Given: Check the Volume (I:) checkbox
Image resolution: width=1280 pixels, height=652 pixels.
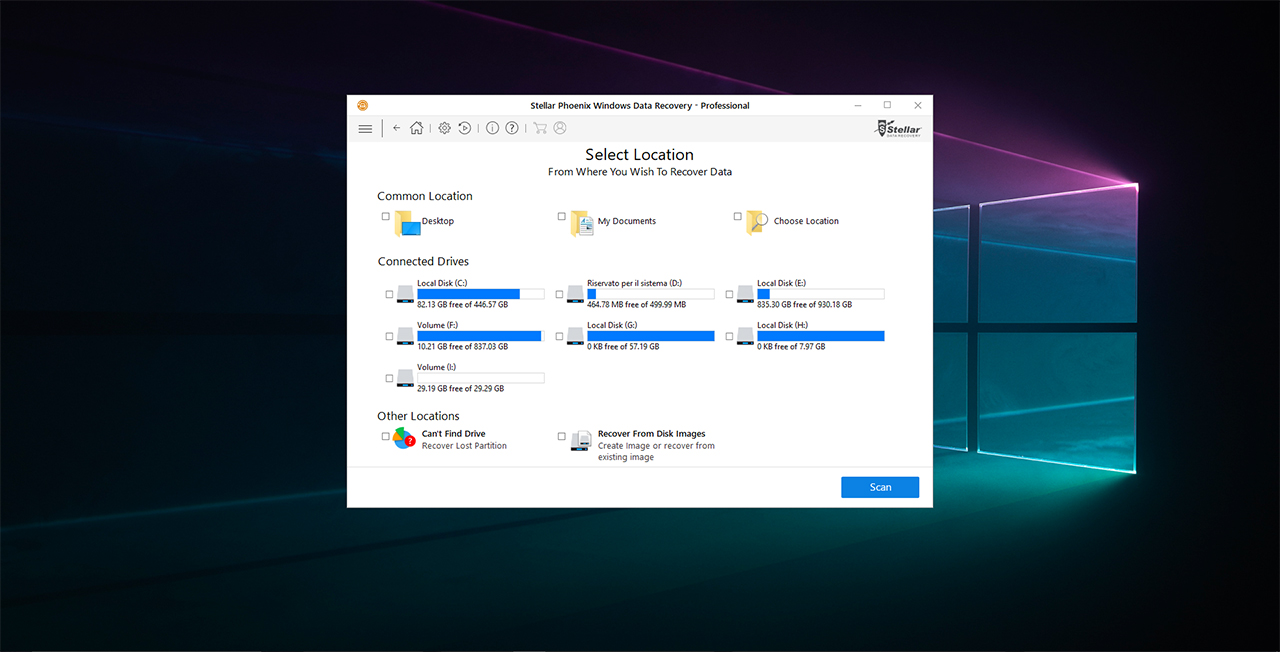Looking at the screenshot, I should (389, 379).
